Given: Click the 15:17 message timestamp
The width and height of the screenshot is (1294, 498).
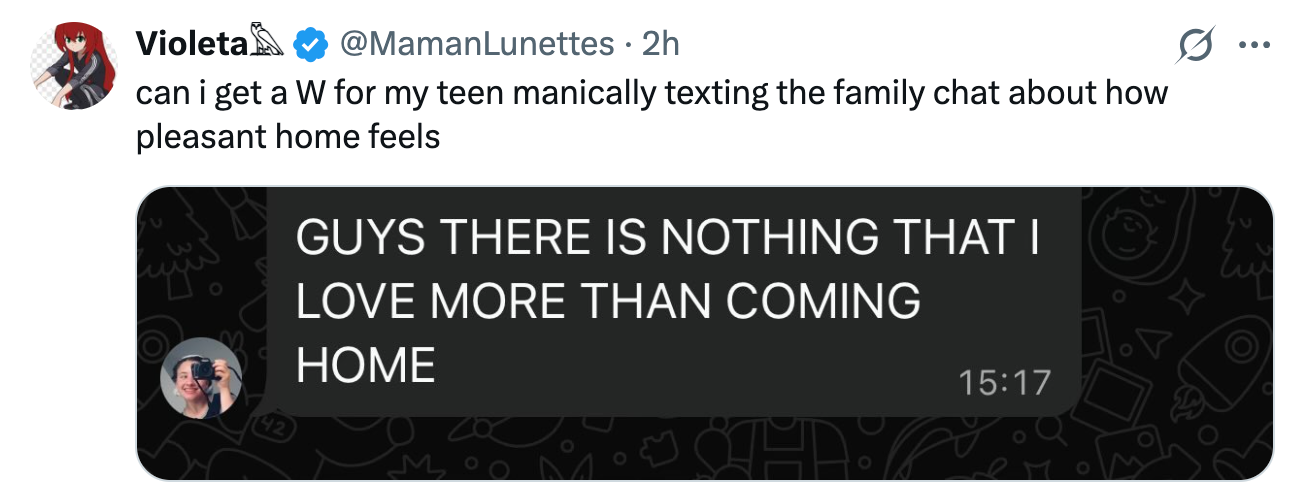Looking at the screenshot, I should coord(1005,381).
